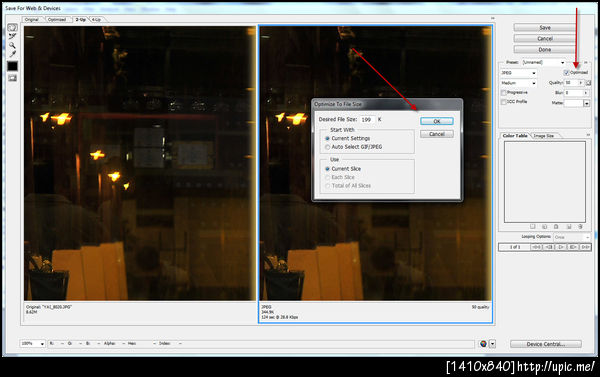Click the Save button
This screenshot has height=377, width=600.
[545, 28]
